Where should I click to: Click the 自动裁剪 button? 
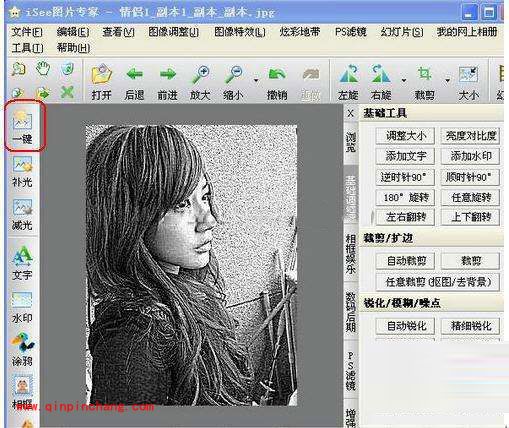tap(405, 261)
